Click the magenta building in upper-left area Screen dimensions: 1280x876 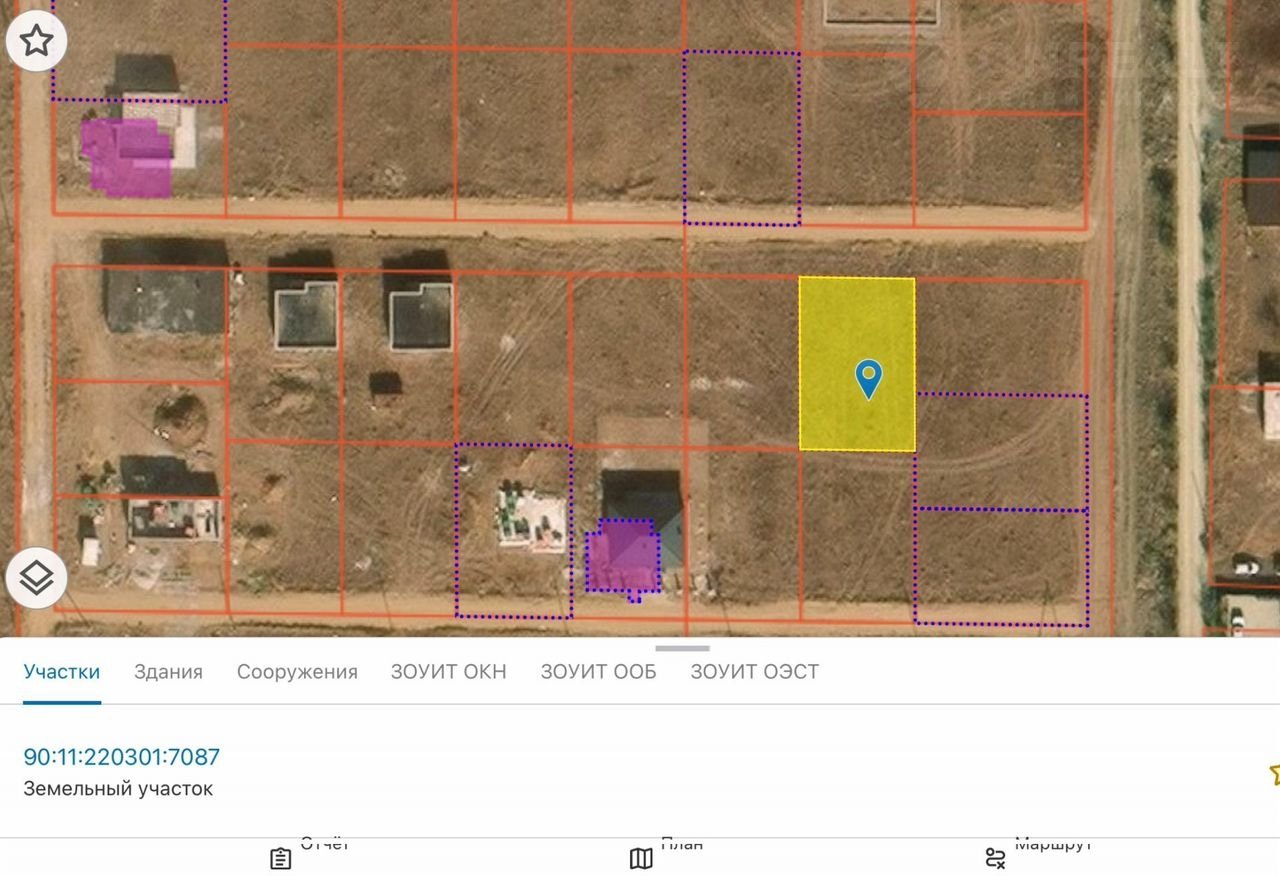coord(128,157)
